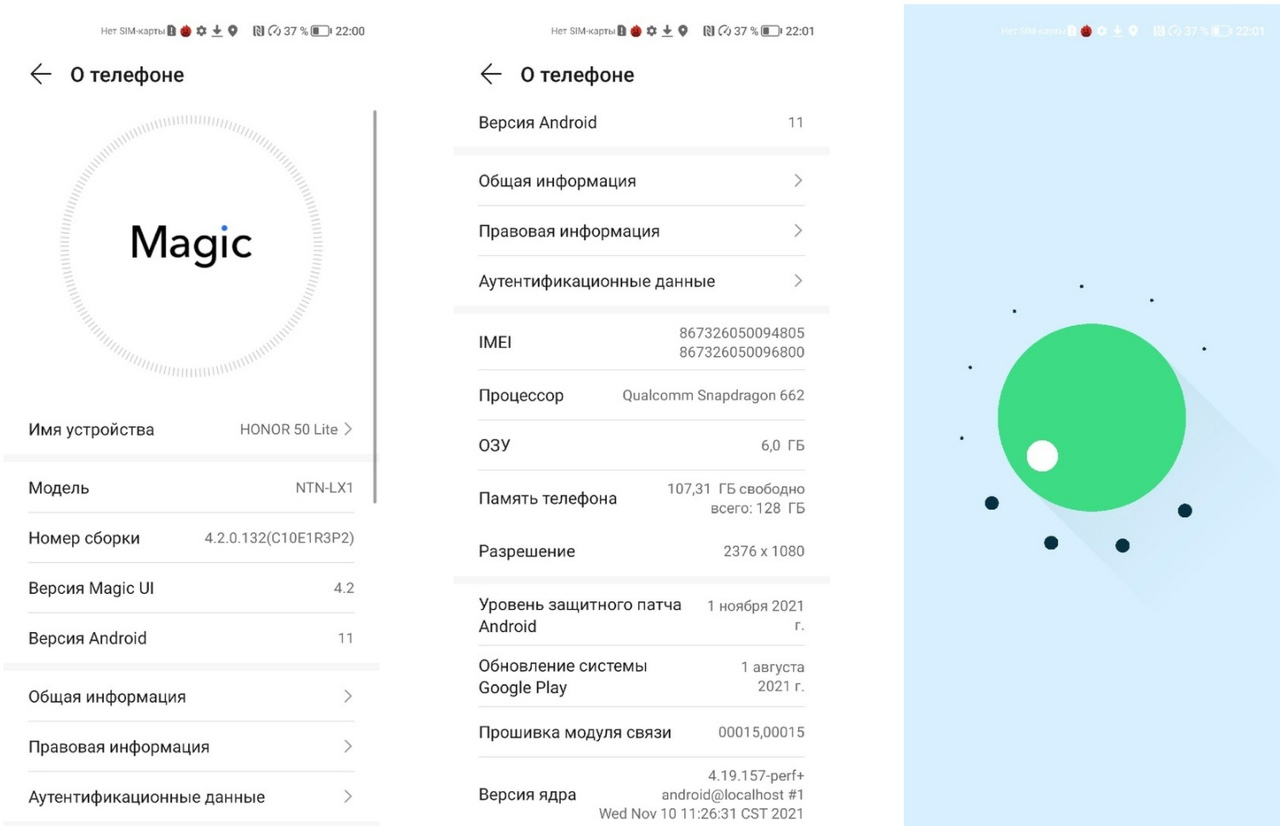Screen dimensions: 1280x826
Task: Tap the Разрешение label
Action: (526, 551)
